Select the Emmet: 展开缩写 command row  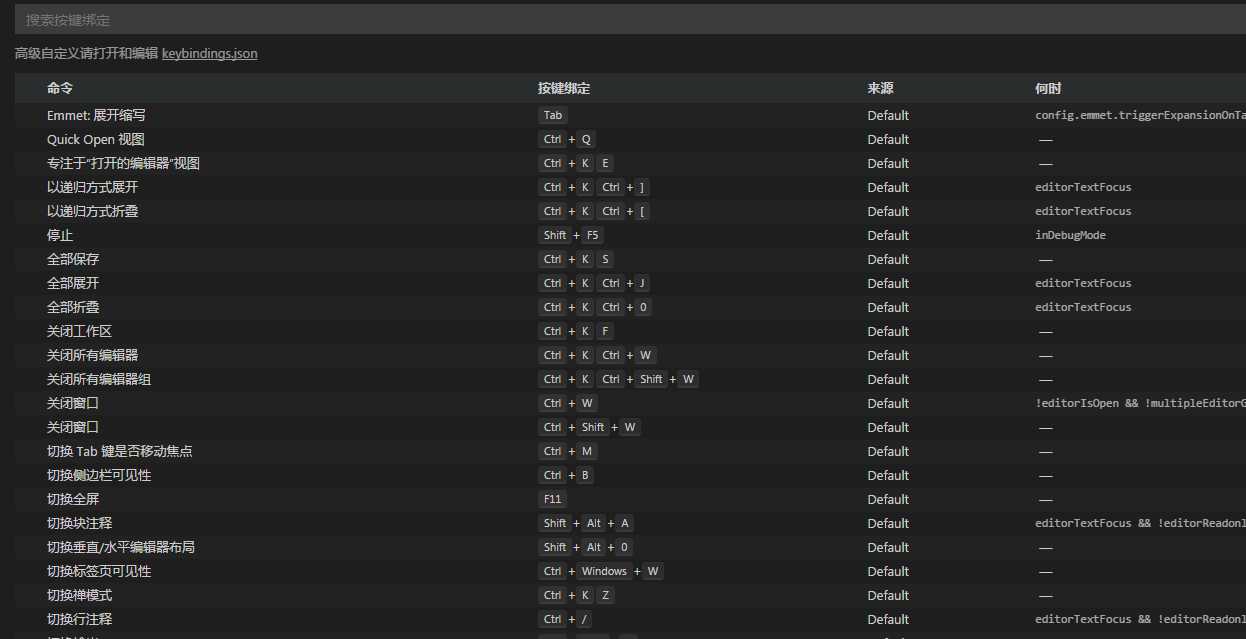coord(96,115)
